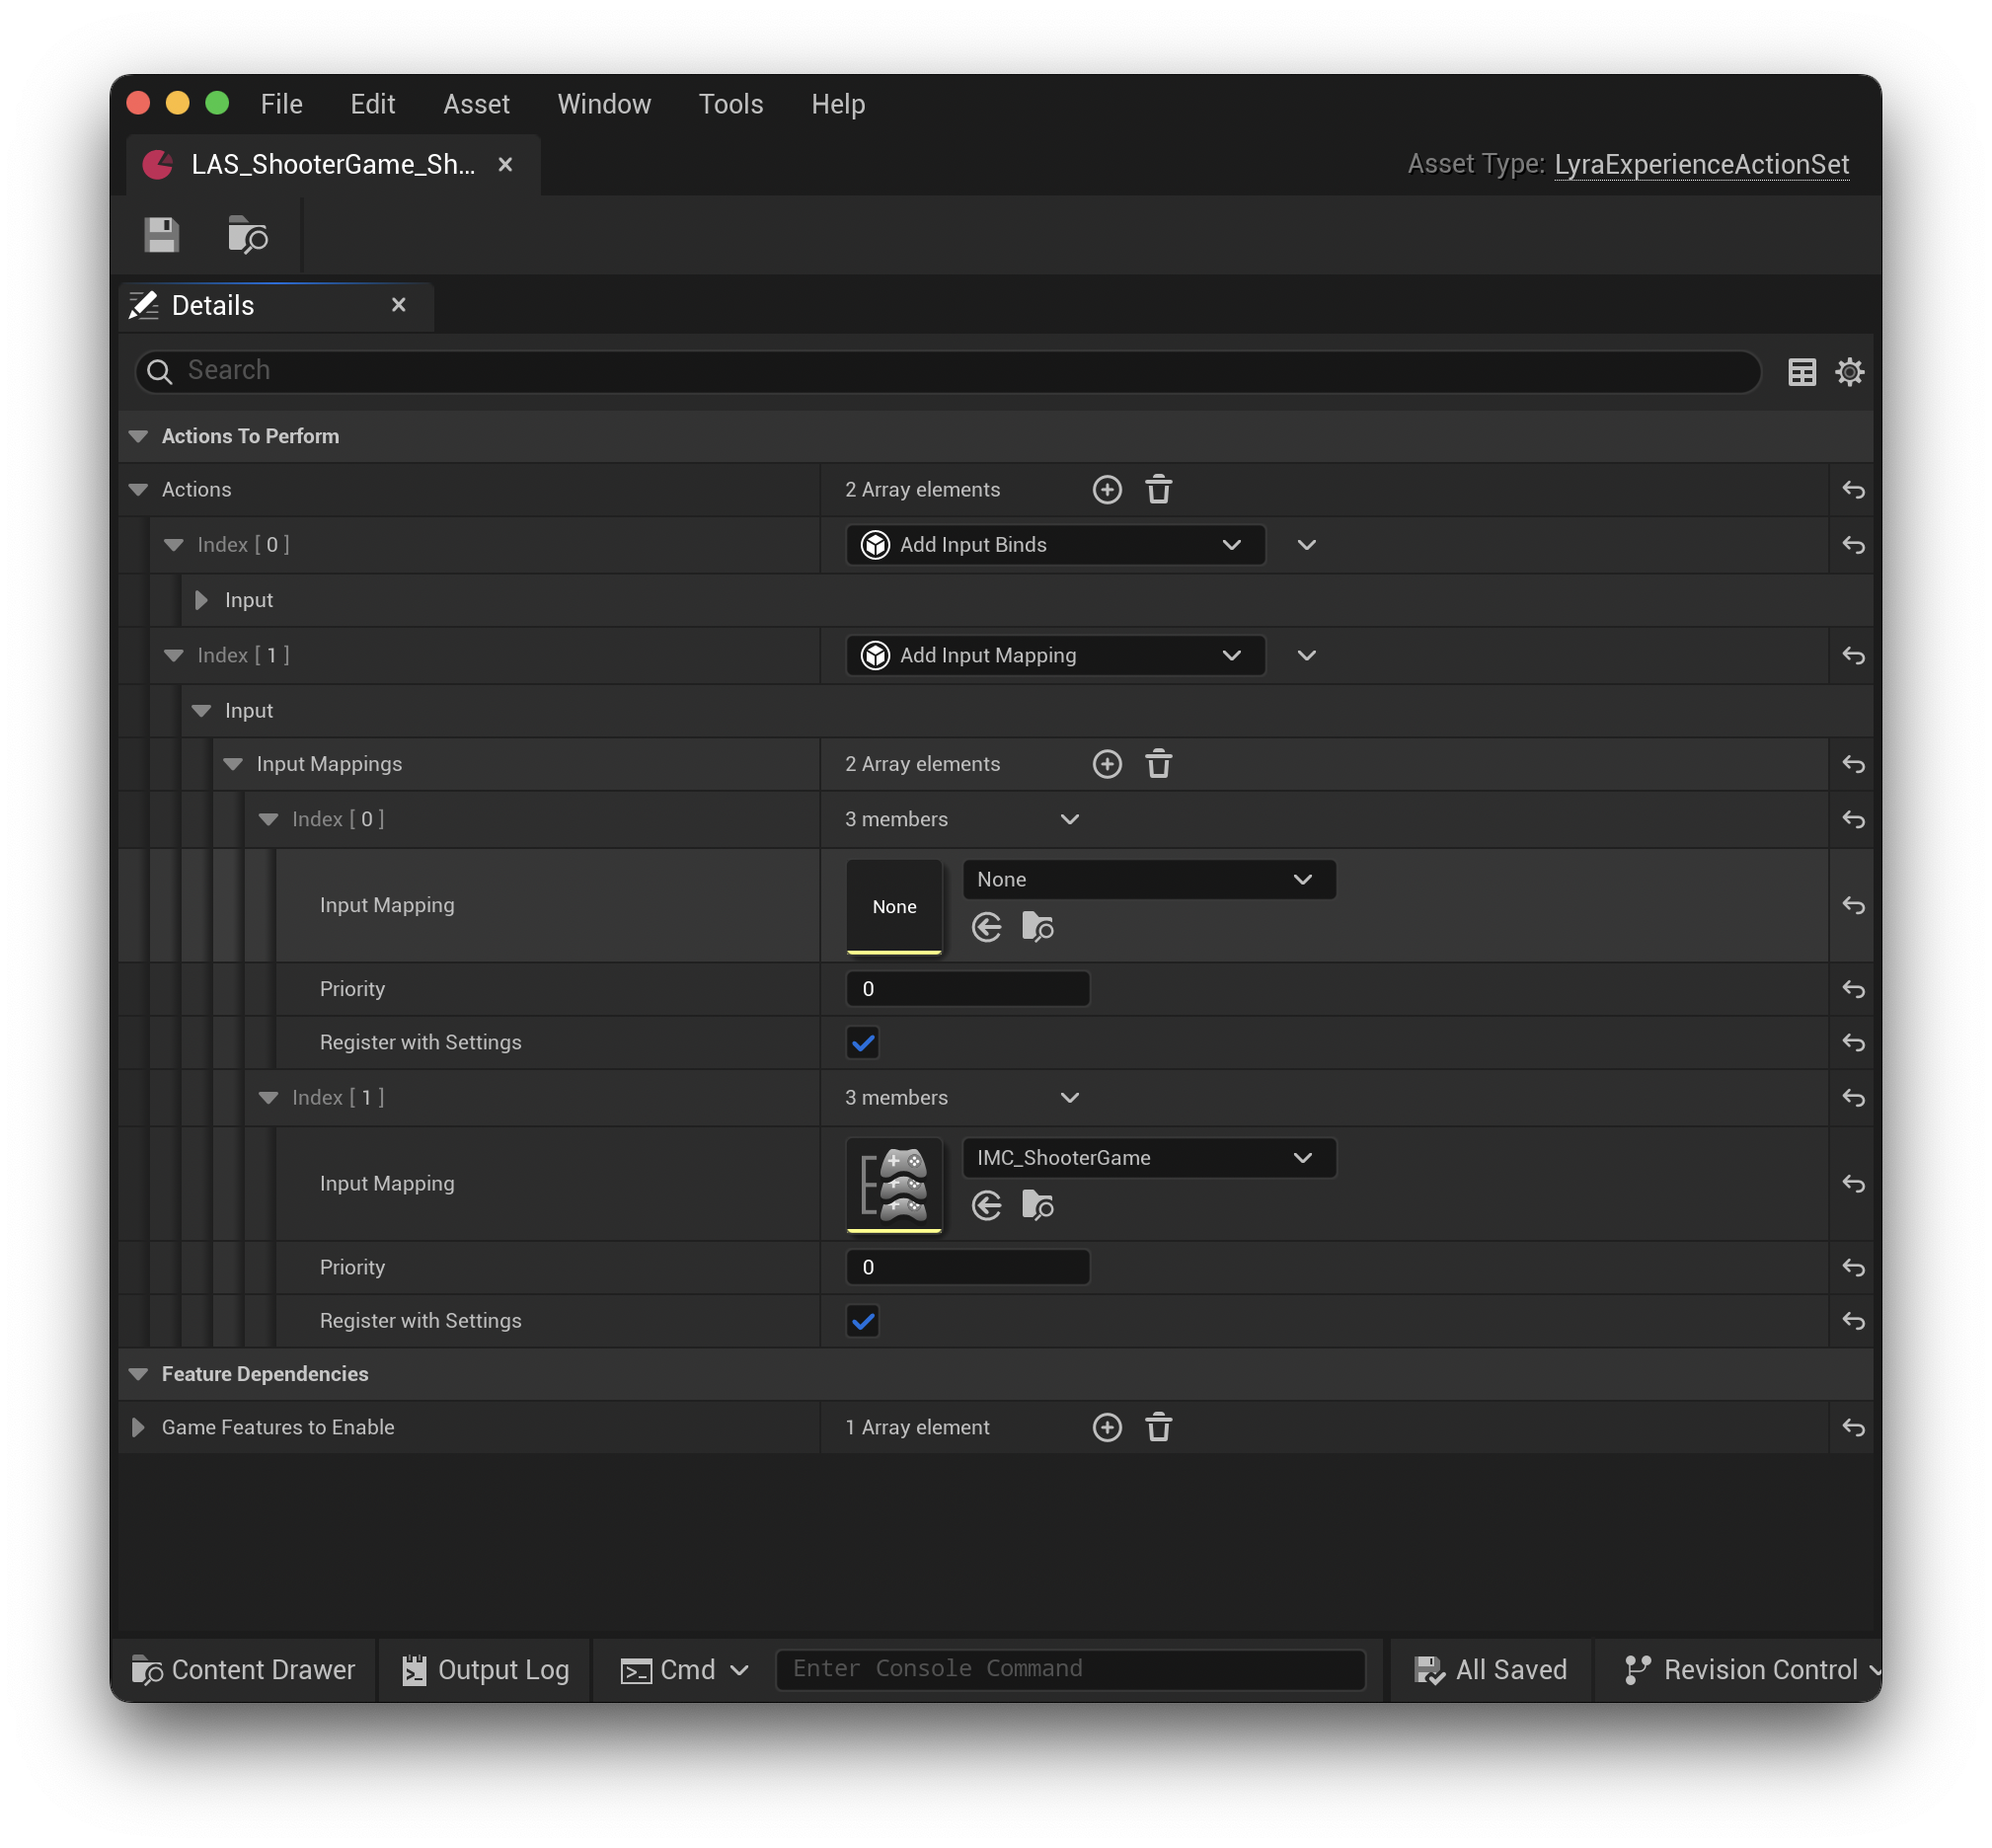Open the Output Log panel

click(x=483, y=1668)
